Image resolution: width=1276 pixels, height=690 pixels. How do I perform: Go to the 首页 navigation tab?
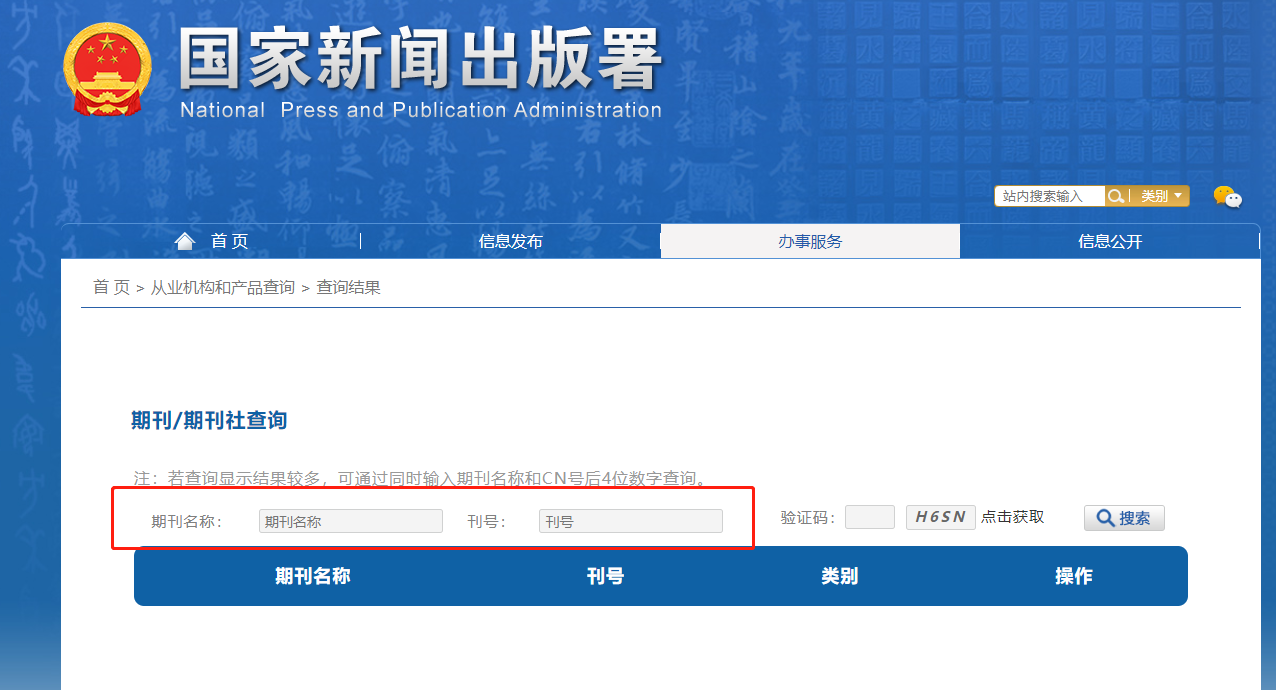coord(211,241)
